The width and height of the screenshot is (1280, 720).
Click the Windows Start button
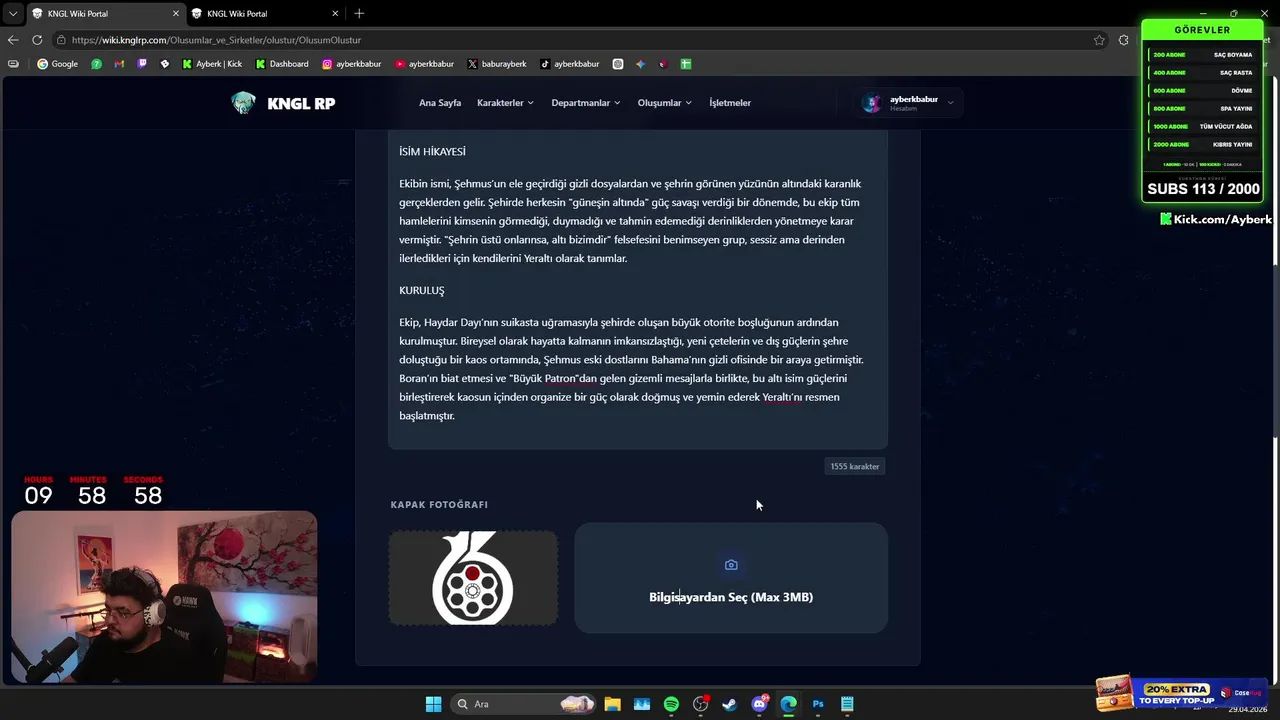[433, 704]
